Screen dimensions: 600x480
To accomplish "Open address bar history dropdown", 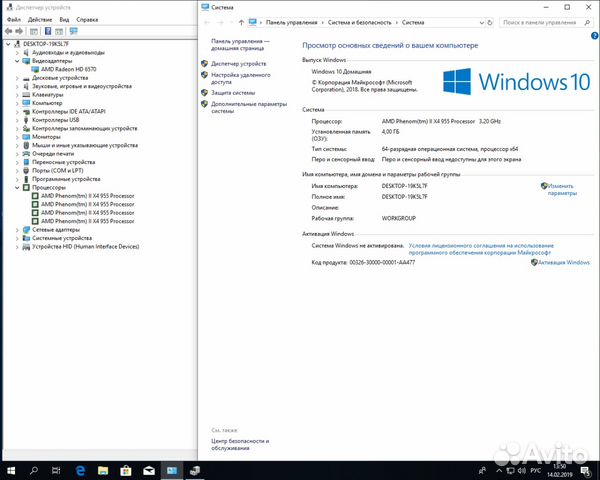I will tap(481, 23).
